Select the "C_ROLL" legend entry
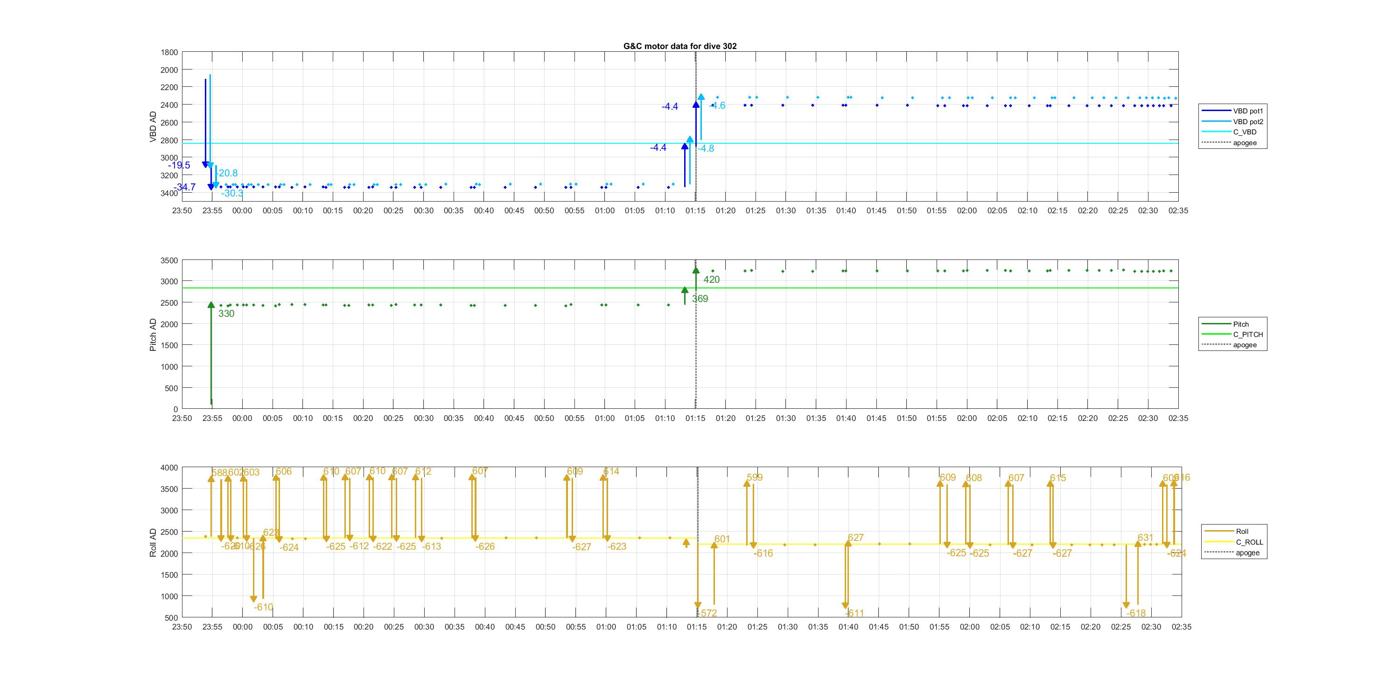Image resolution: width=1400 pixels, height=693 pixels. 1233,542
